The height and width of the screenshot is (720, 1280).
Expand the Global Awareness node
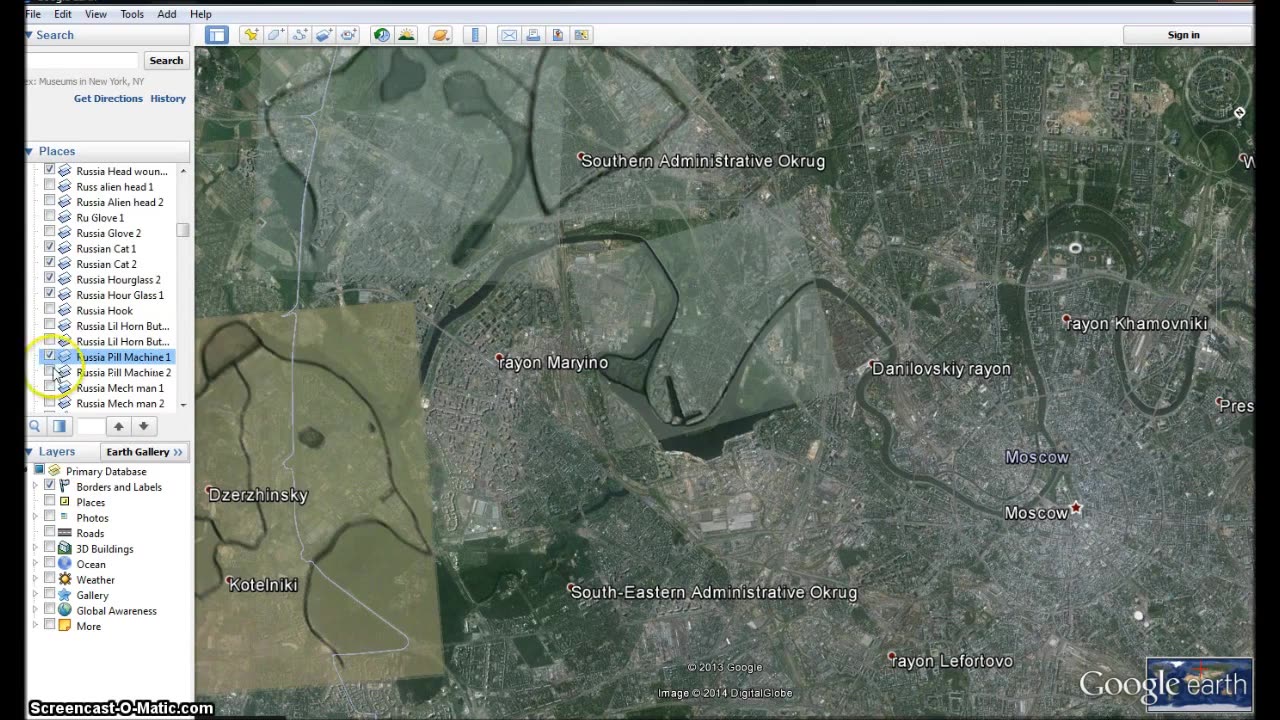(x=35, y=611)
